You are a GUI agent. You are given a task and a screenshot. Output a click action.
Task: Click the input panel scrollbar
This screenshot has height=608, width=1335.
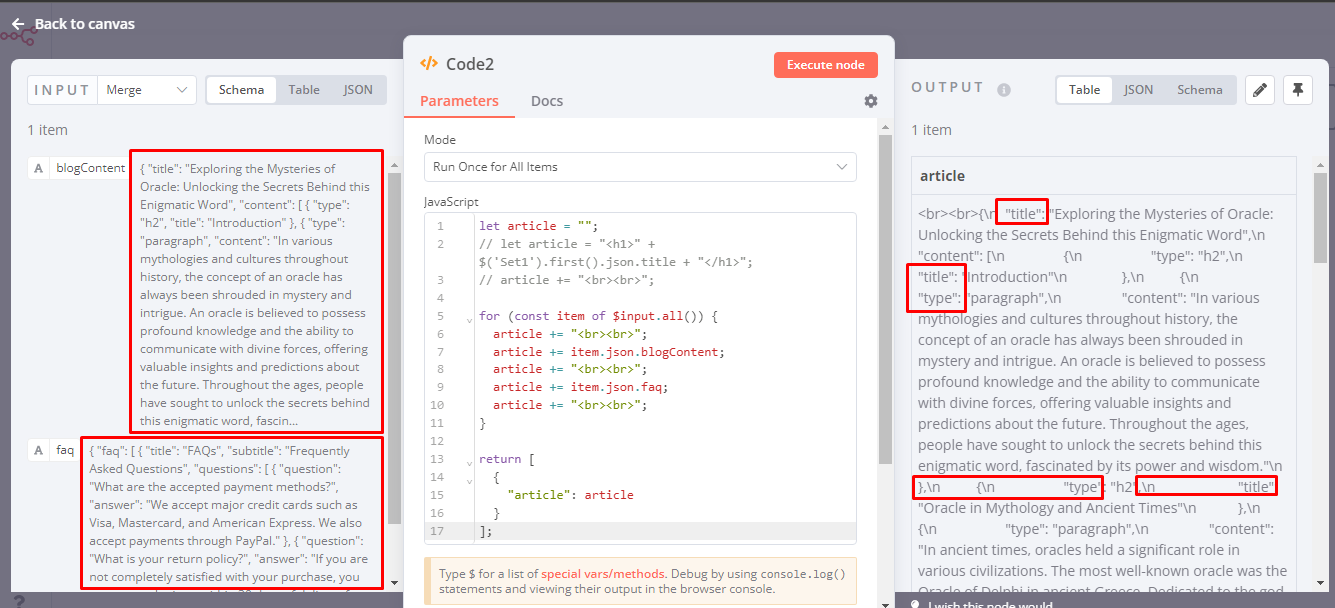click(394, 350)
